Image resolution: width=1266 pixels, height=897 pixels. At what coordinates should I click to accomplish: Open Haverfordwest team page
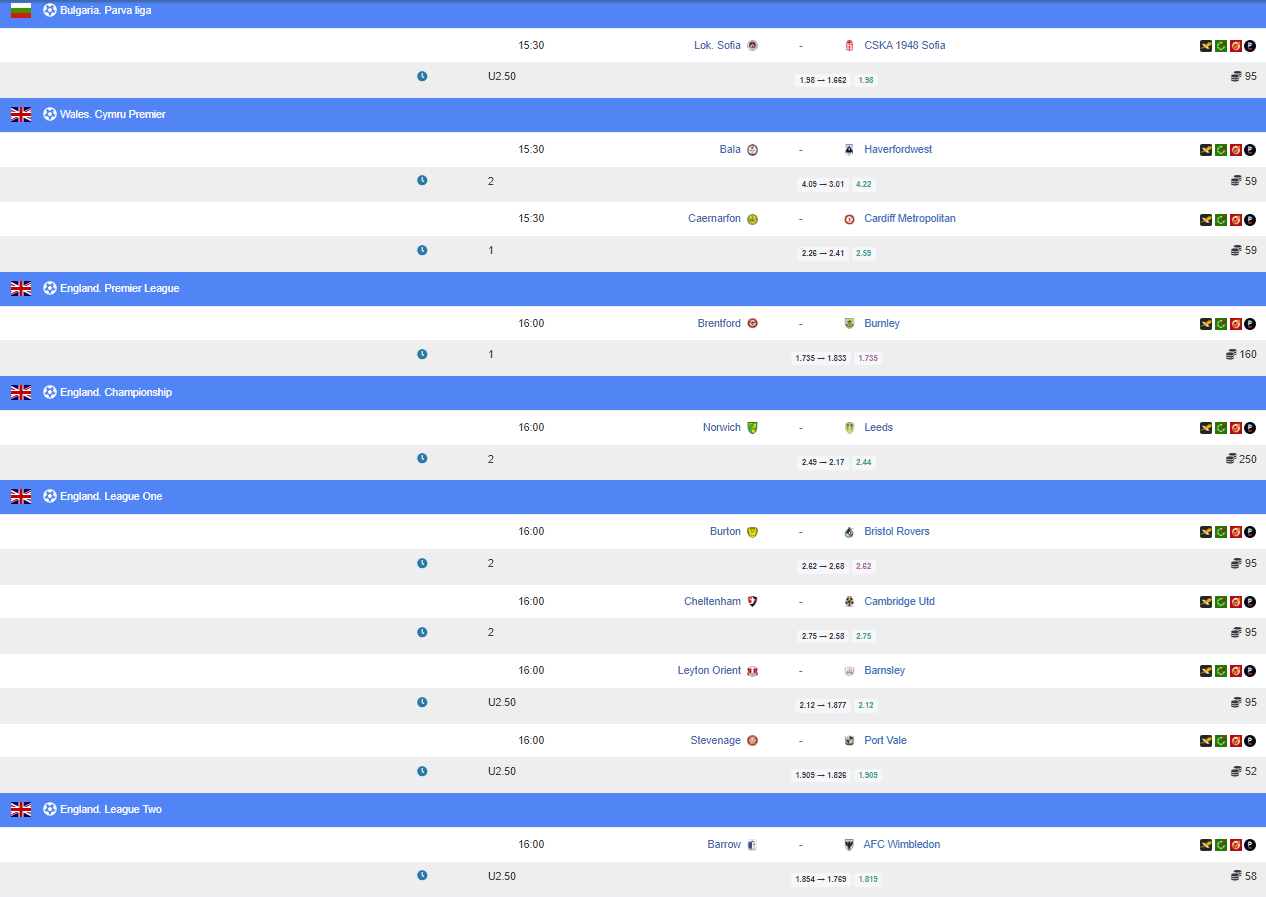click(x=898, y=149)
